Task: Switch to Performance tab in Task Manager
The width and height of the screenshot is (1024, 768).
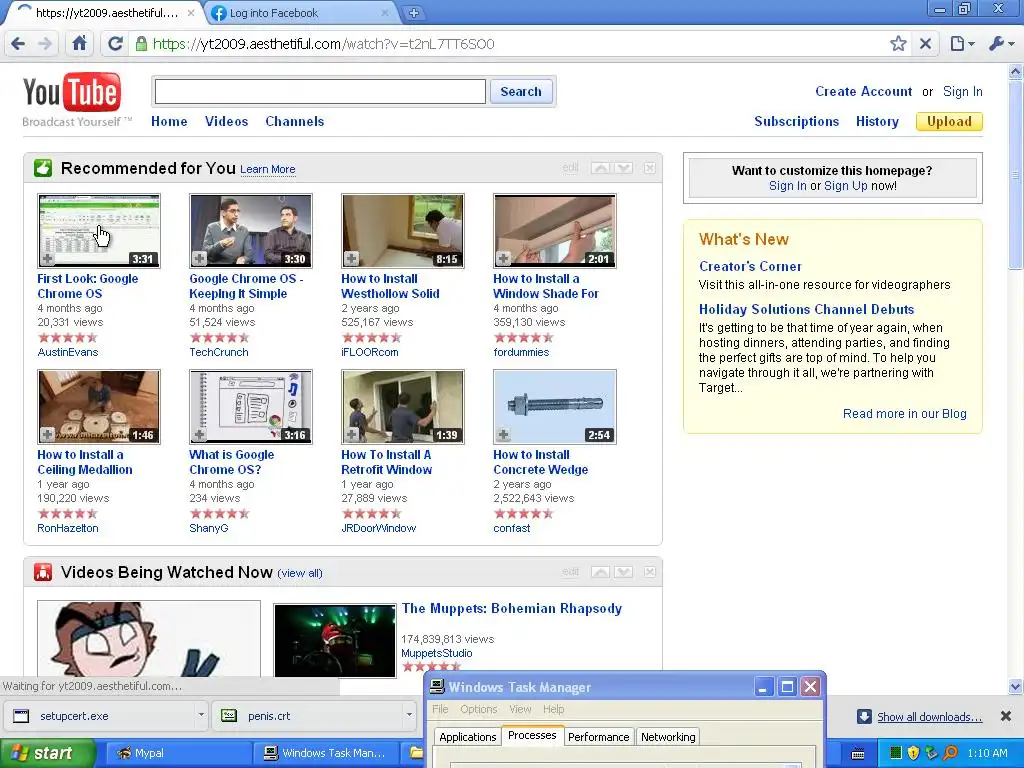Action: click(x=598, y=737)
